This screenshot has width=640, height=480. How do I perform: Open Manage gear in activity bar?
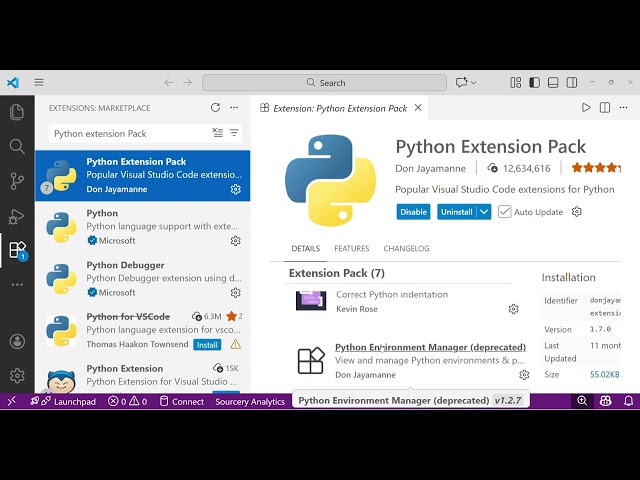[17, 376]
